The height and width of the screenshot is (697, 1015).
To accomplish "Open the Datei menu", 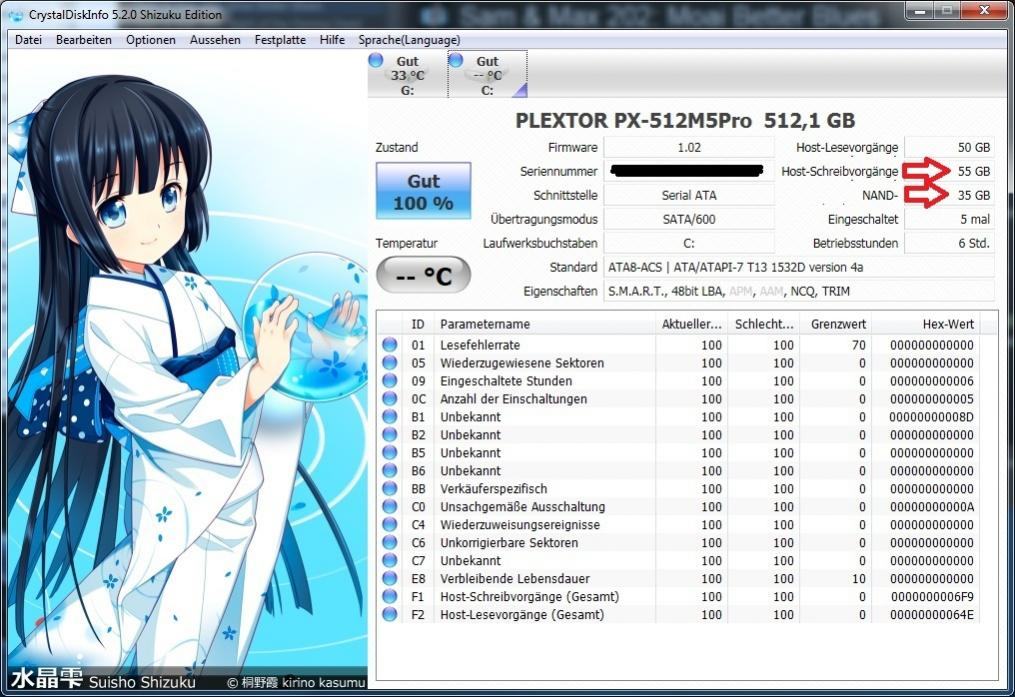I will (28, 39).
